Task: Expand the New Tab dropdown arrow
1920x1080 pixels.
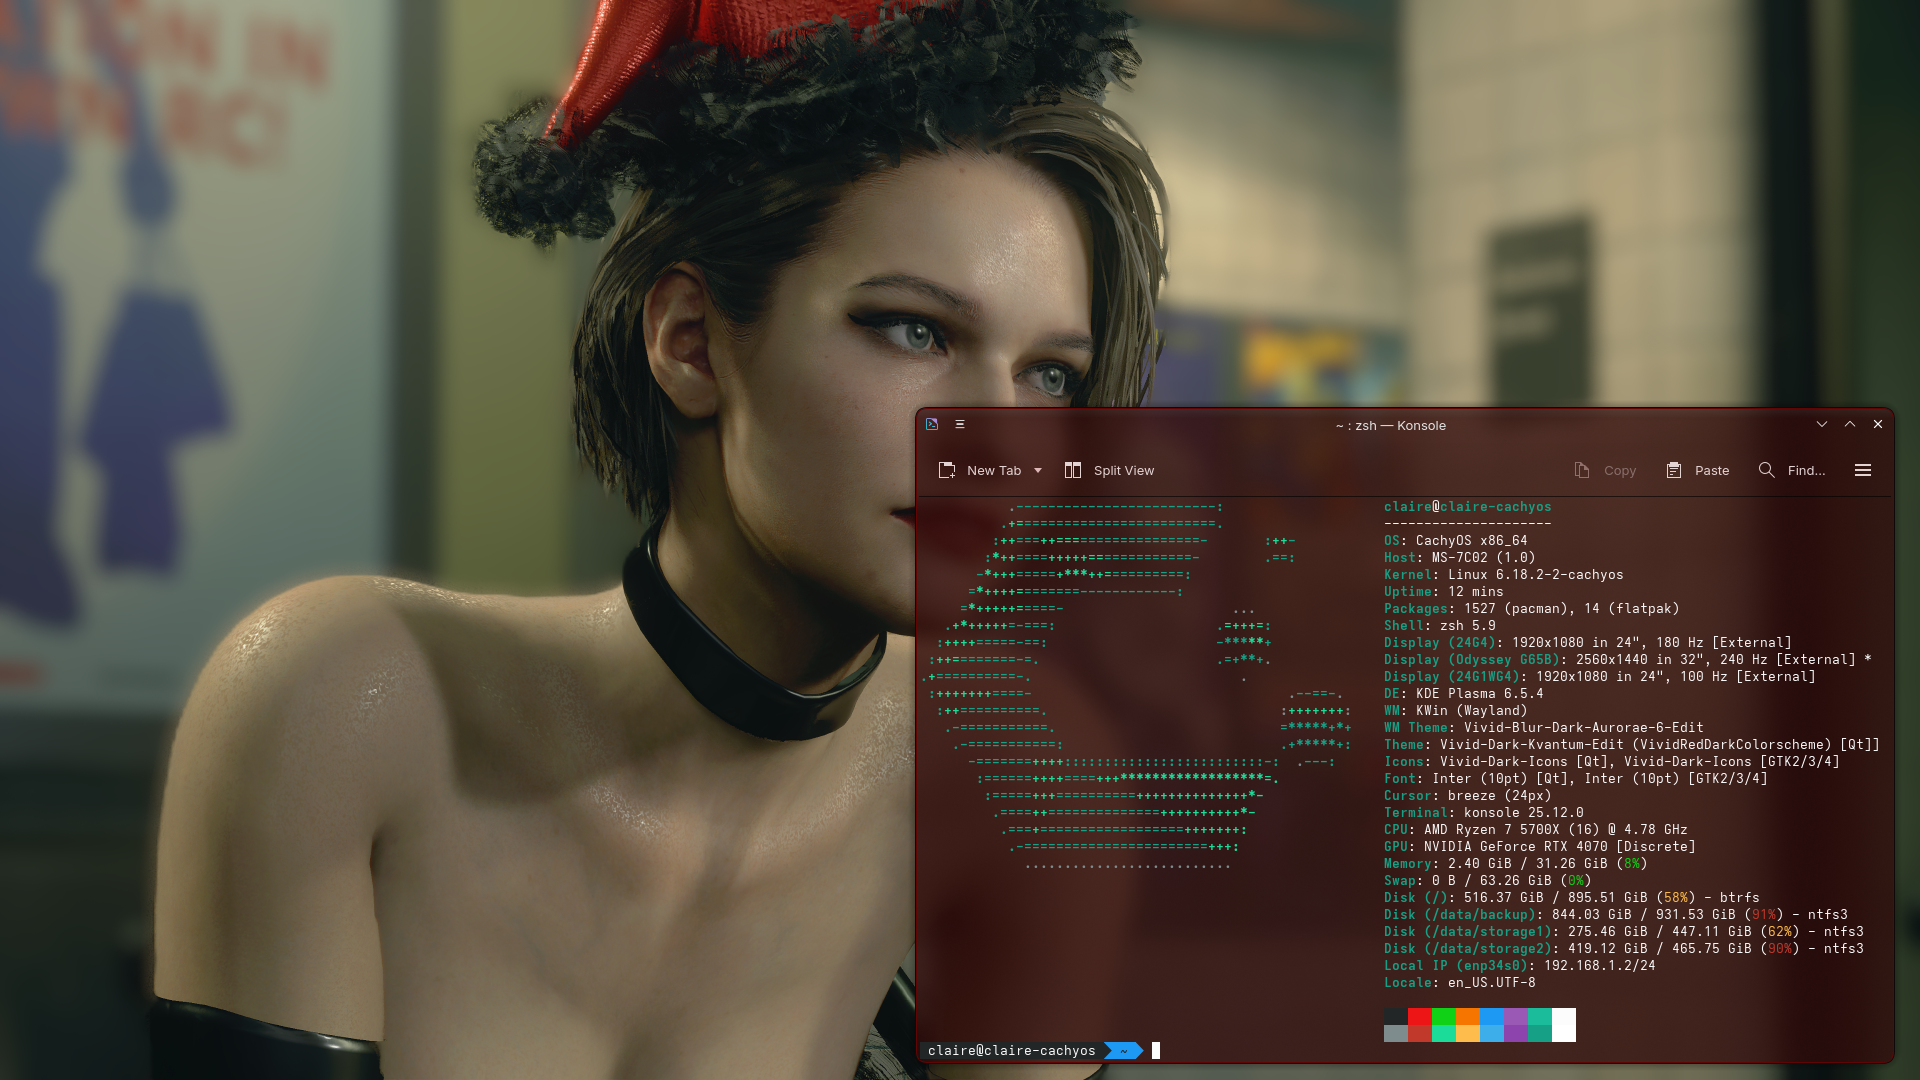Action: [1038, 470]
